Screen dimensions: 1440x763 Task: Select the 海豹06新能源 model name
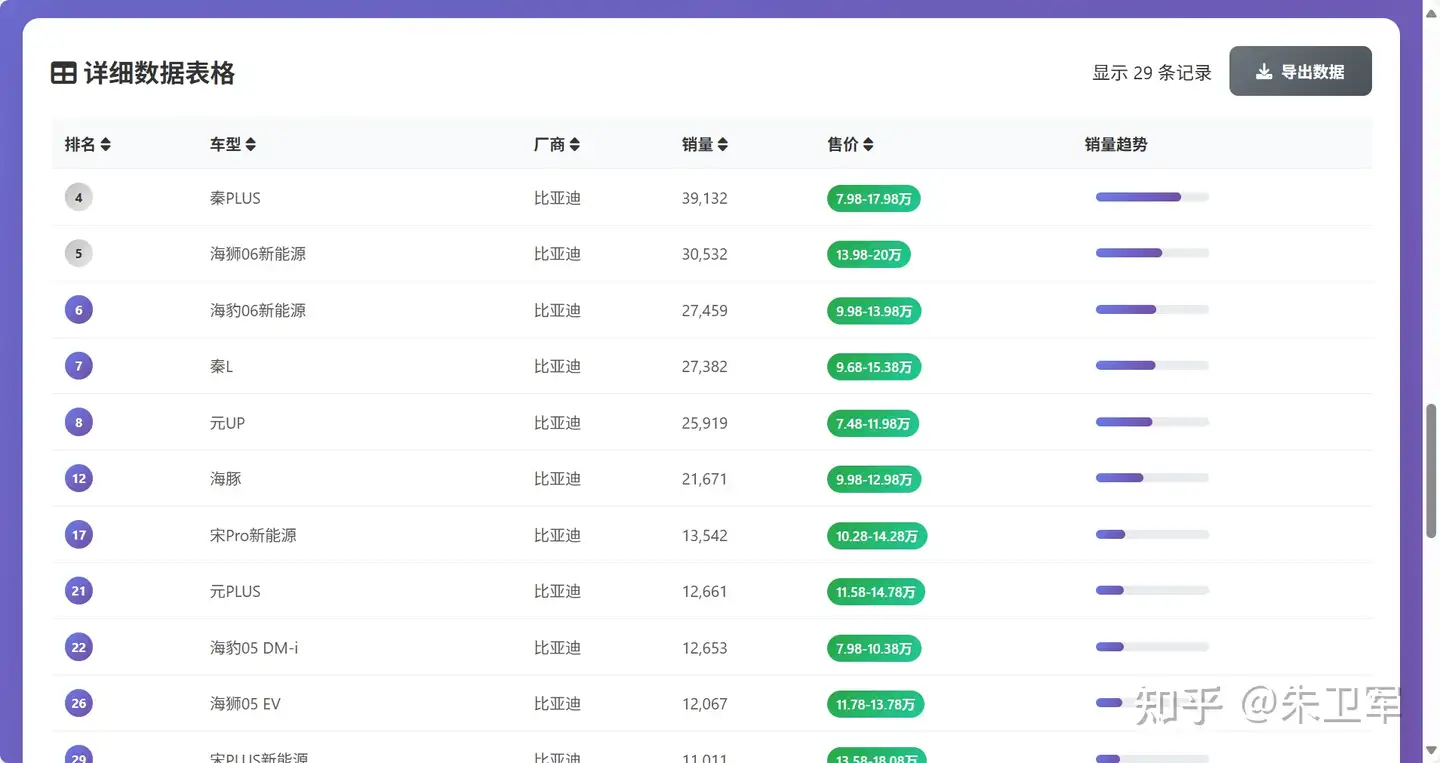[x=258, y=310]
